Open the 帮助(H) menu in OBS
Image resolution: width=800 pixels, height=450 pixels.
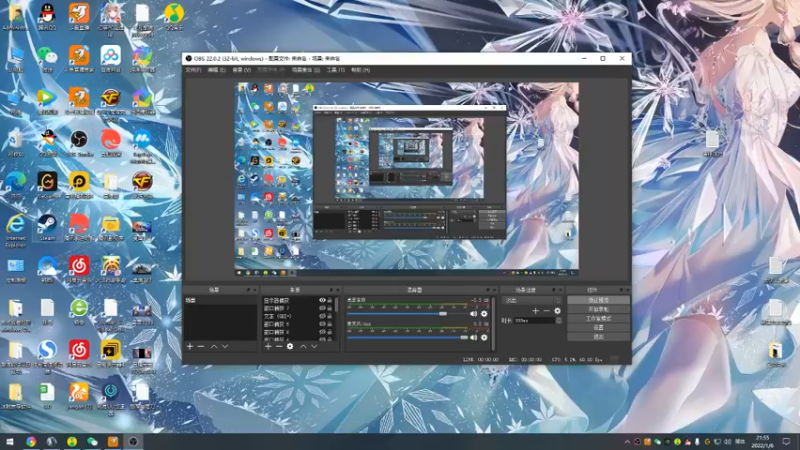tap(360, 70)
